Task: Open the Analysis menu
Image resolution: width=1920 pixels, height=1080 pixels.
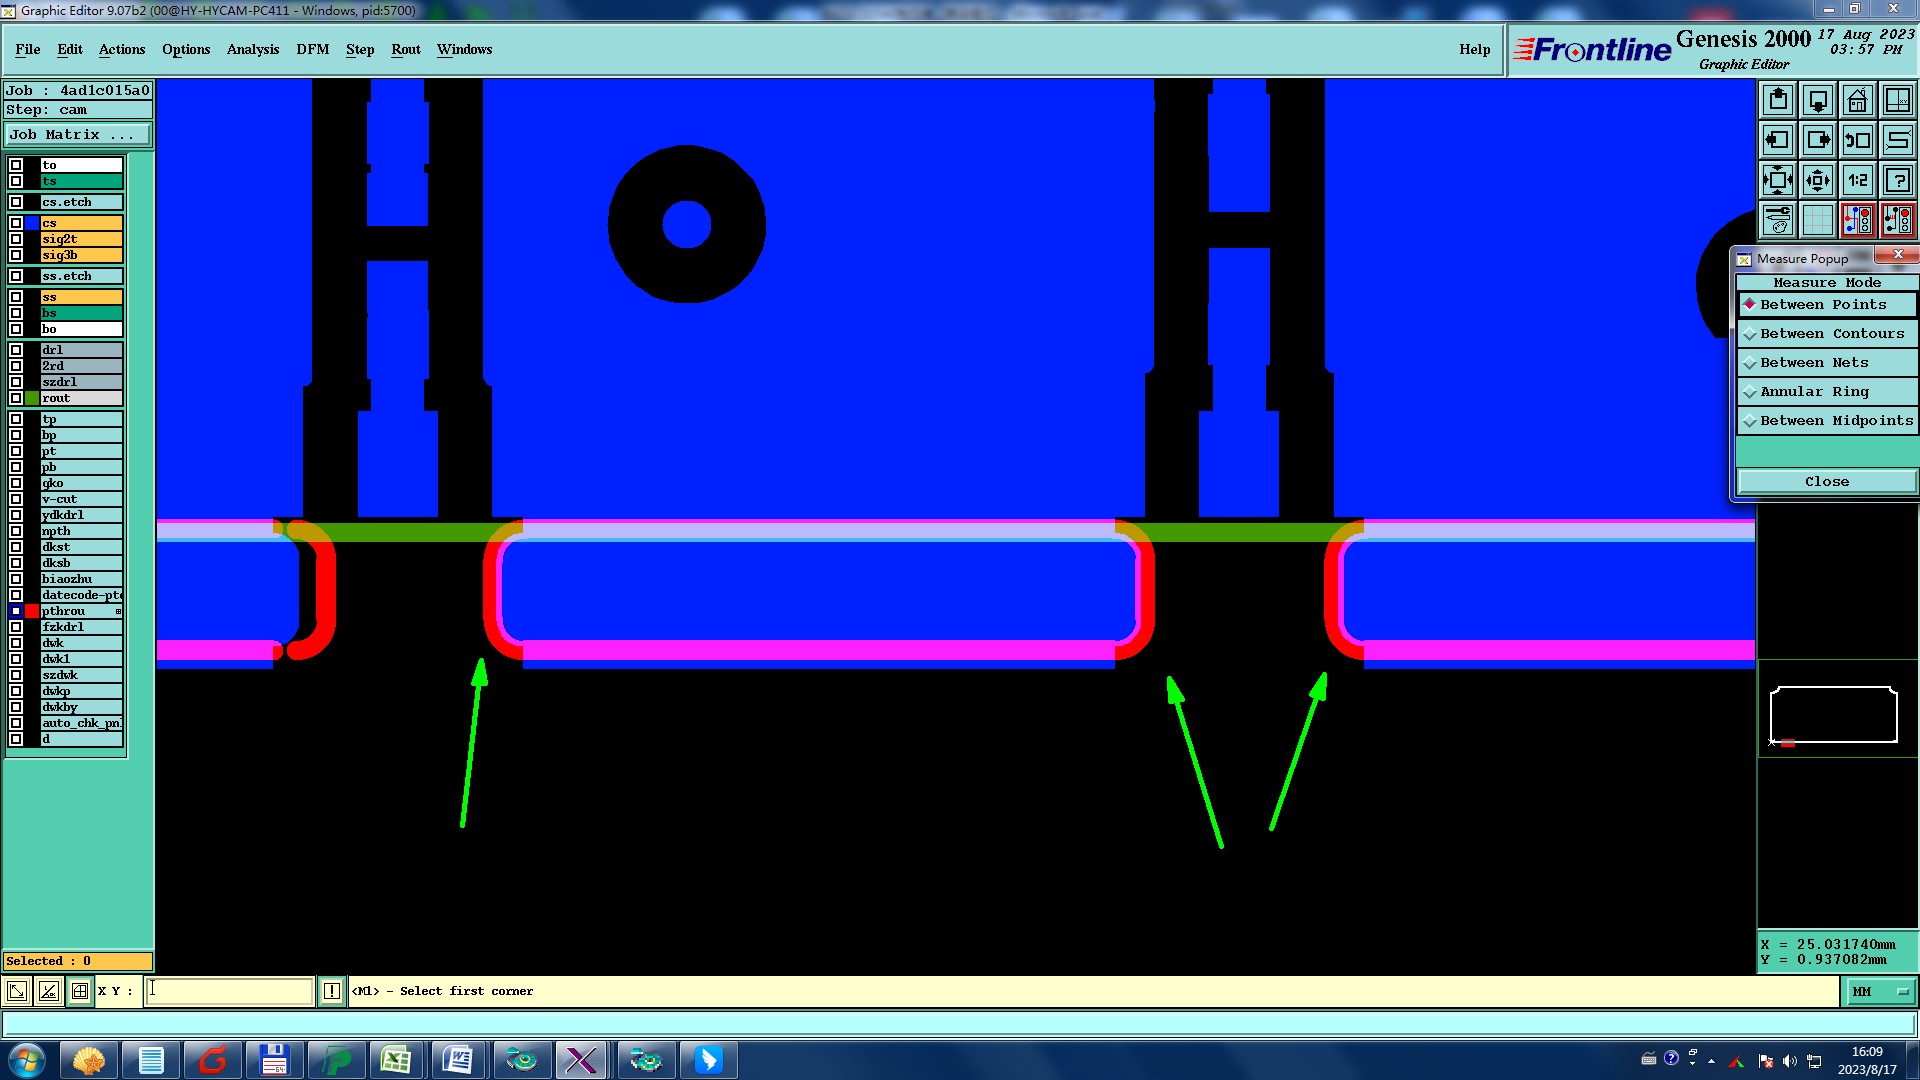Action: [252, 50]
